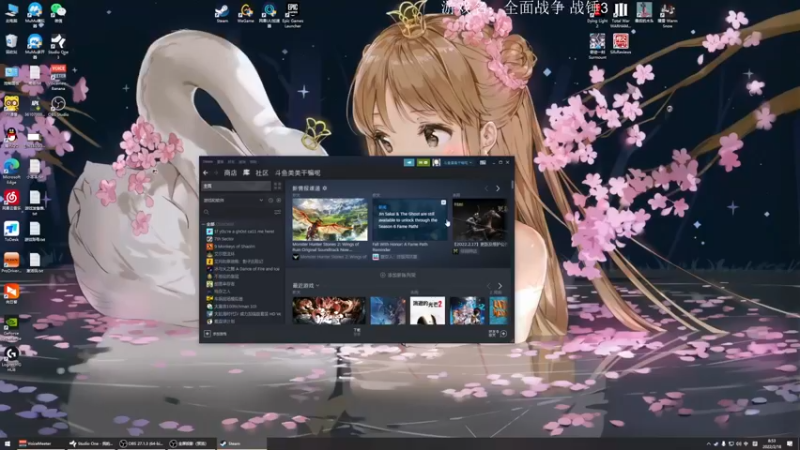Viewport: 800px width, 450px height.
Task: Open Microsoft Edge desktop shortcut
Action: [11, 171]
